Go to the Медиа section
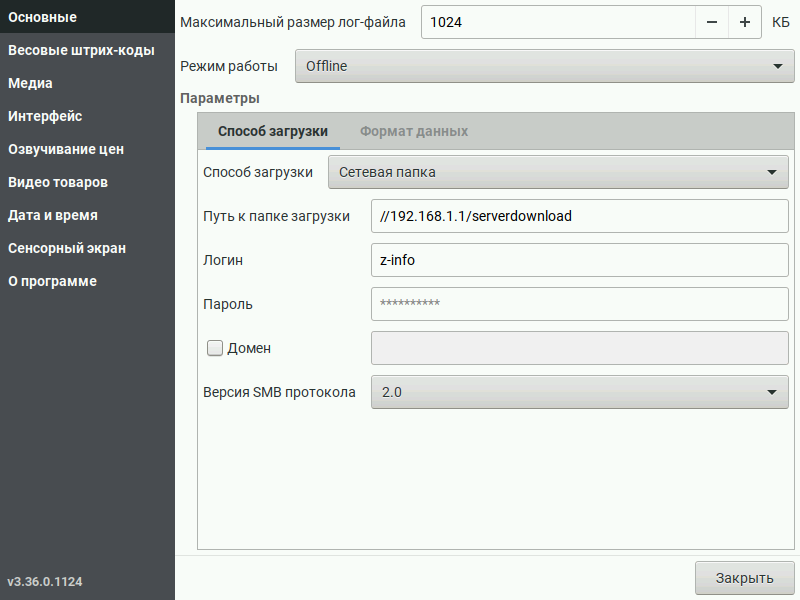 (87, 83)
